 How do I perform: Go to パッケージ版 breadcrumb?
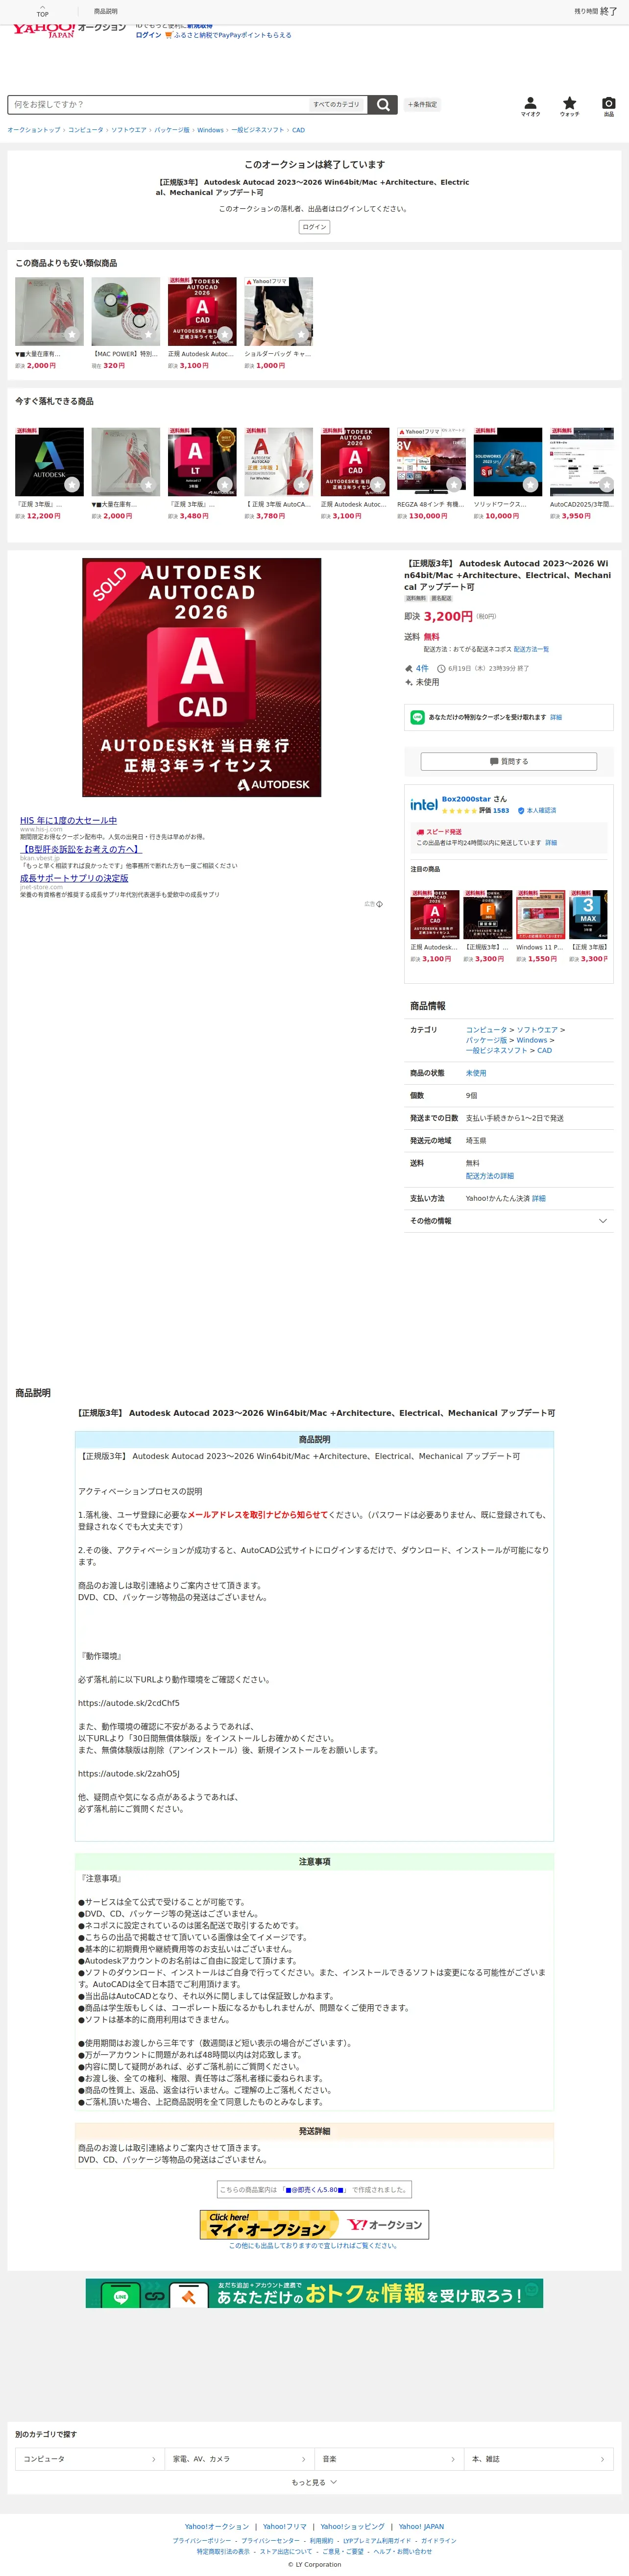(171, 130)
